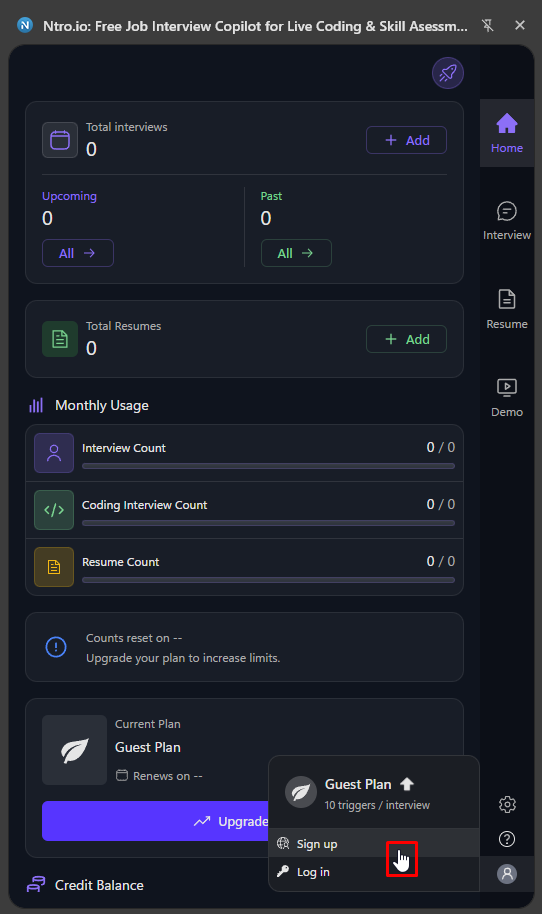Image resolution: width=542 pixels, height=914 pixels.
Task: Click the Guest Plan upgrade arrow icon
Action: [x=407, y=784]
